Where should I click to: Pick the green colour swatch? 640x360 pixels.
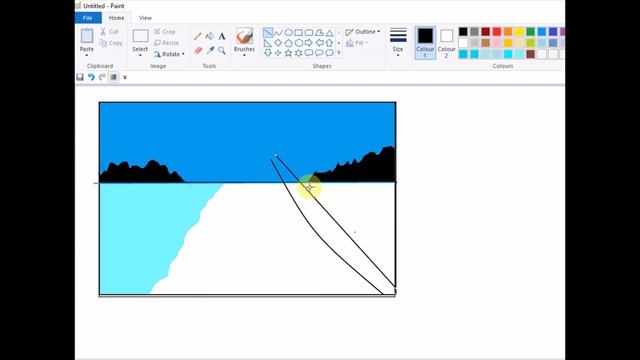click(x=531, y=31)
